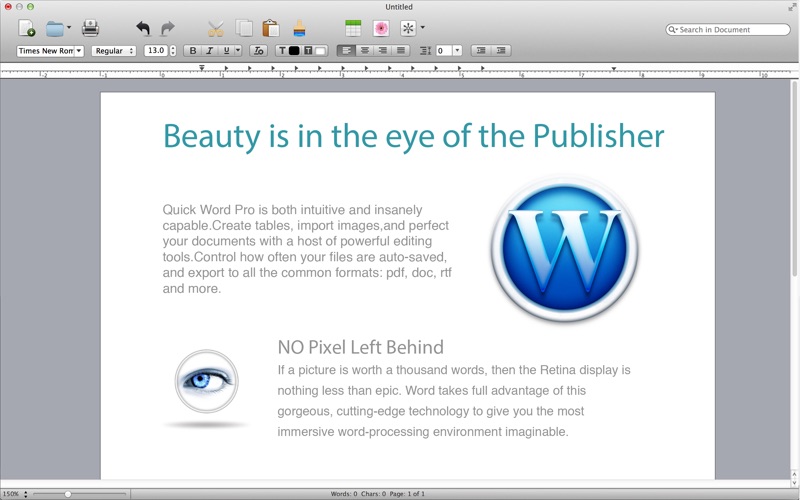
Task: Open the Times New Roman font dropdown
Action: pyautogui.click(x=50, y=50)
